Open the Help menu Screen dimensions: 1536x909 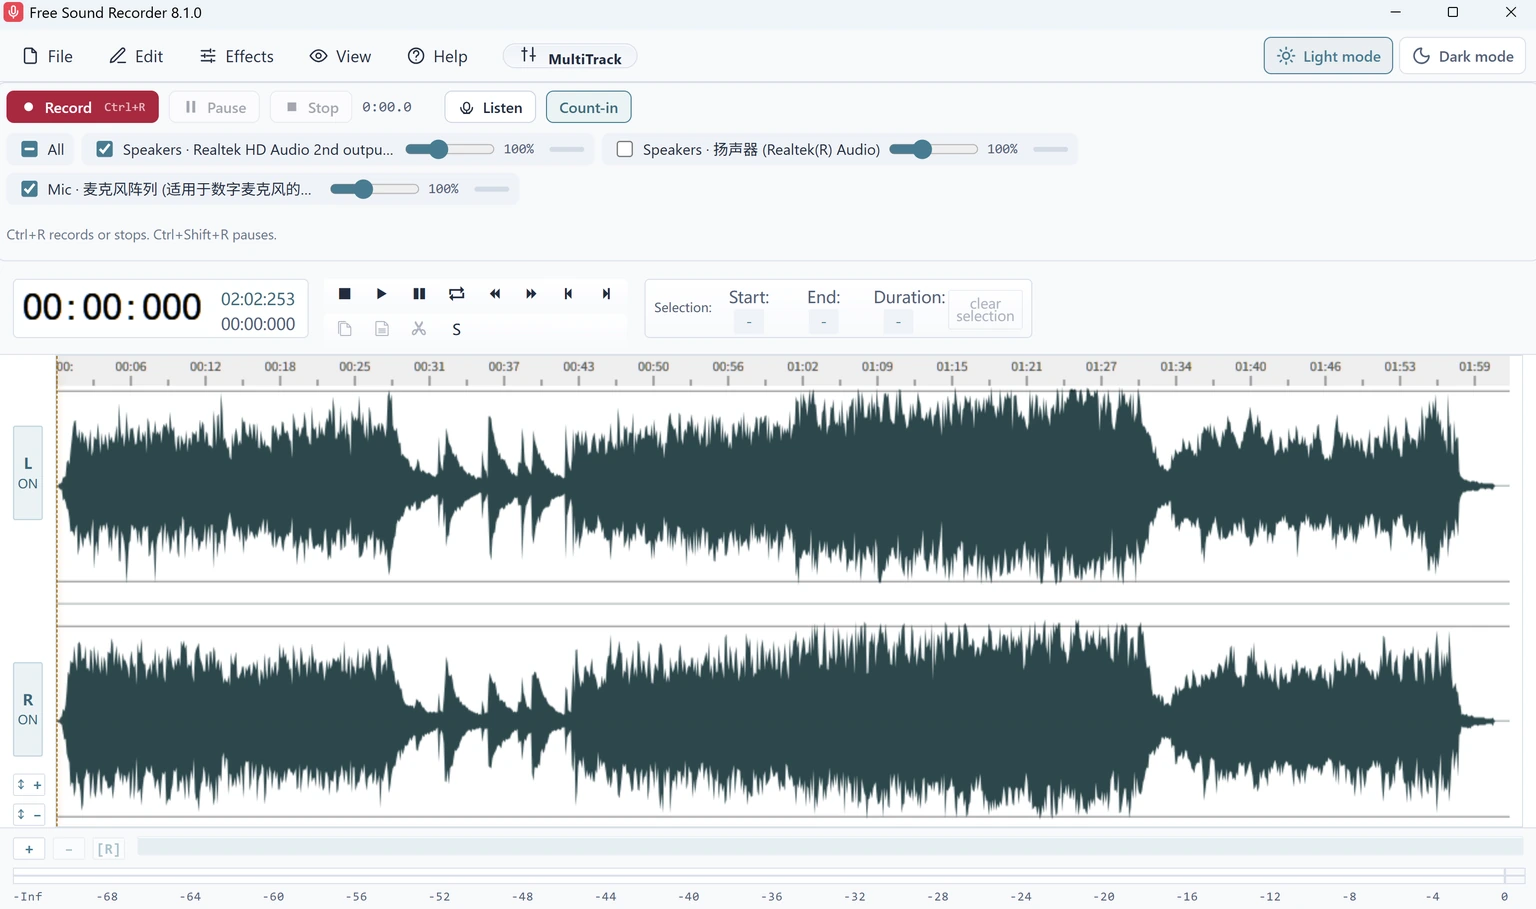coord(438,56)
